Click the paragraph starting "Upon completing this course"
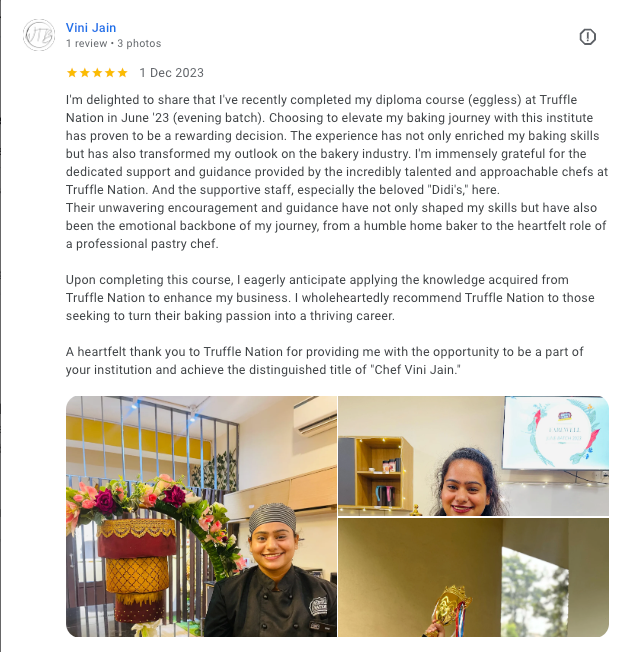This screenshot has width=618, height=652. click(330, 298)
